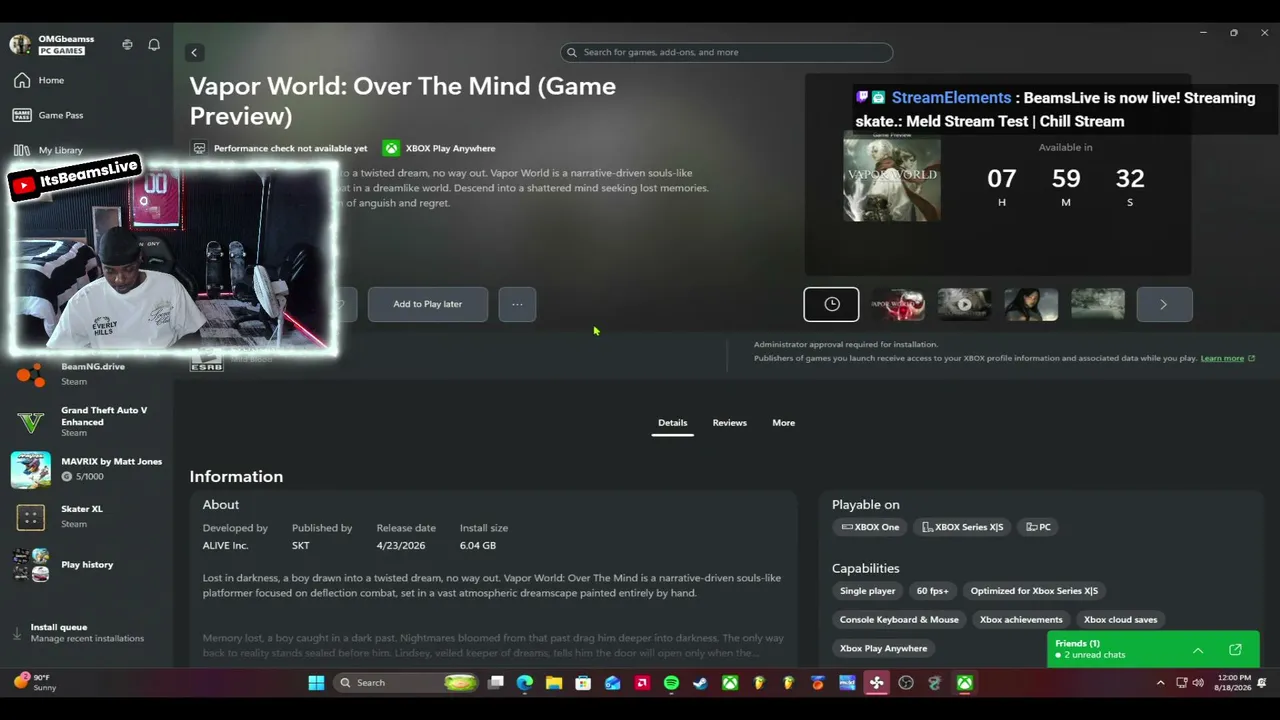Open Task View from the taskbar
The image size is (1280, 720).
point(496,683)
